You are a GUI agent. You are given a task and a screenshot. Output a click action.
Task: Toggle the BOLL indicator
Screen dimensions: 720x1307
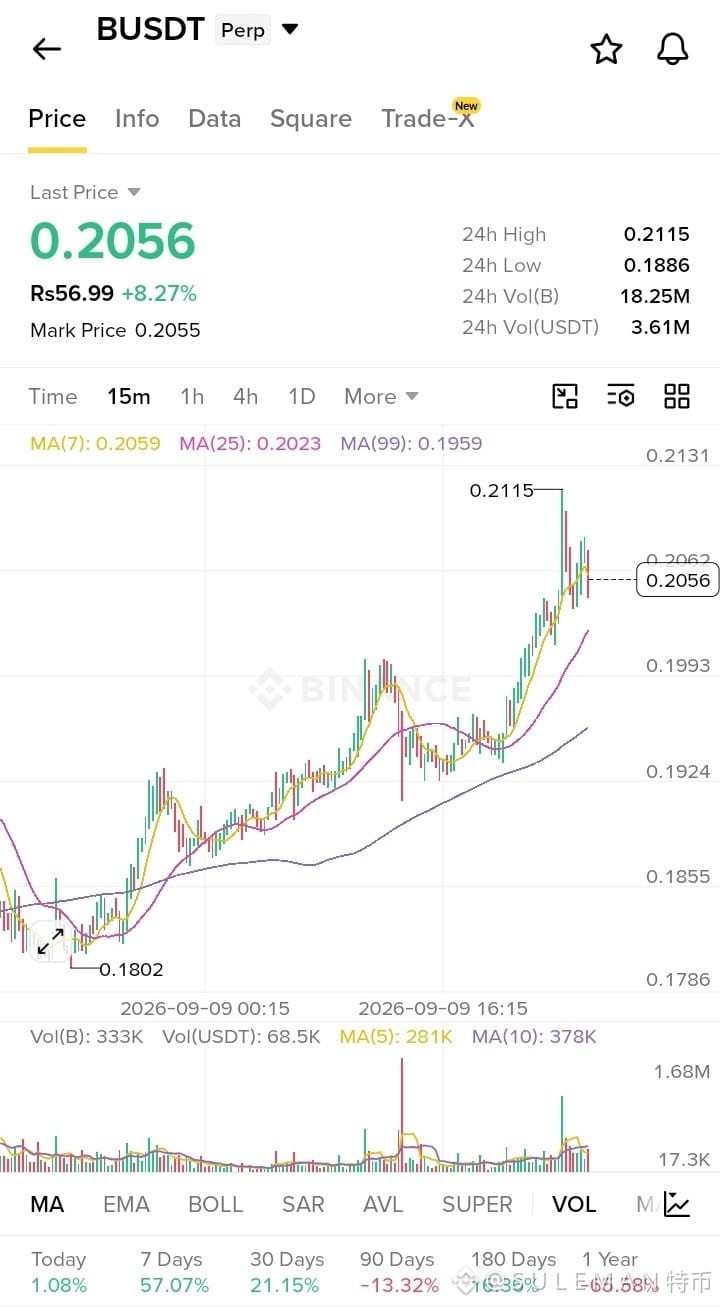pyautogui.click(x=216, y=1204)
